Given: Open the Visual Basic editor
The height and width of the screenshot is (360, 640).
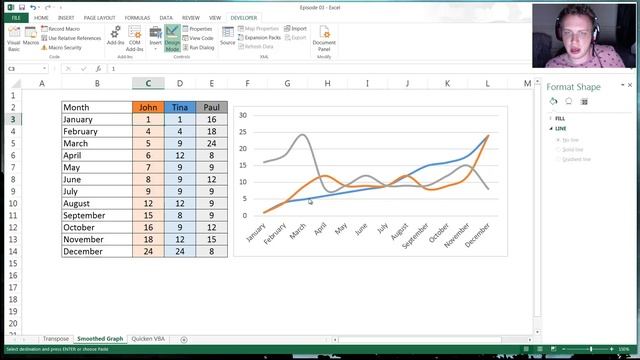Looking at the screenshot, I should tap(13, 39).
